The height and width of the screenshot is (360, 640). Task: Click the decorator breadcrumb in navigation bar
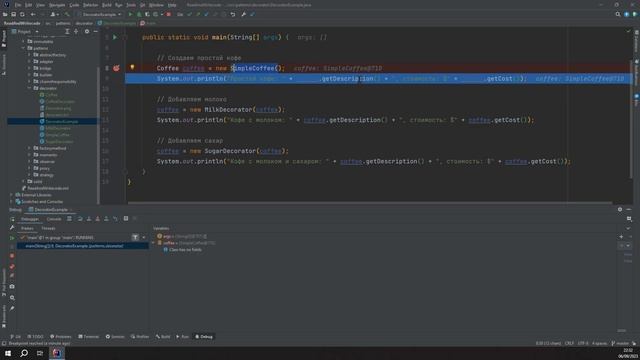pos(84,23)
